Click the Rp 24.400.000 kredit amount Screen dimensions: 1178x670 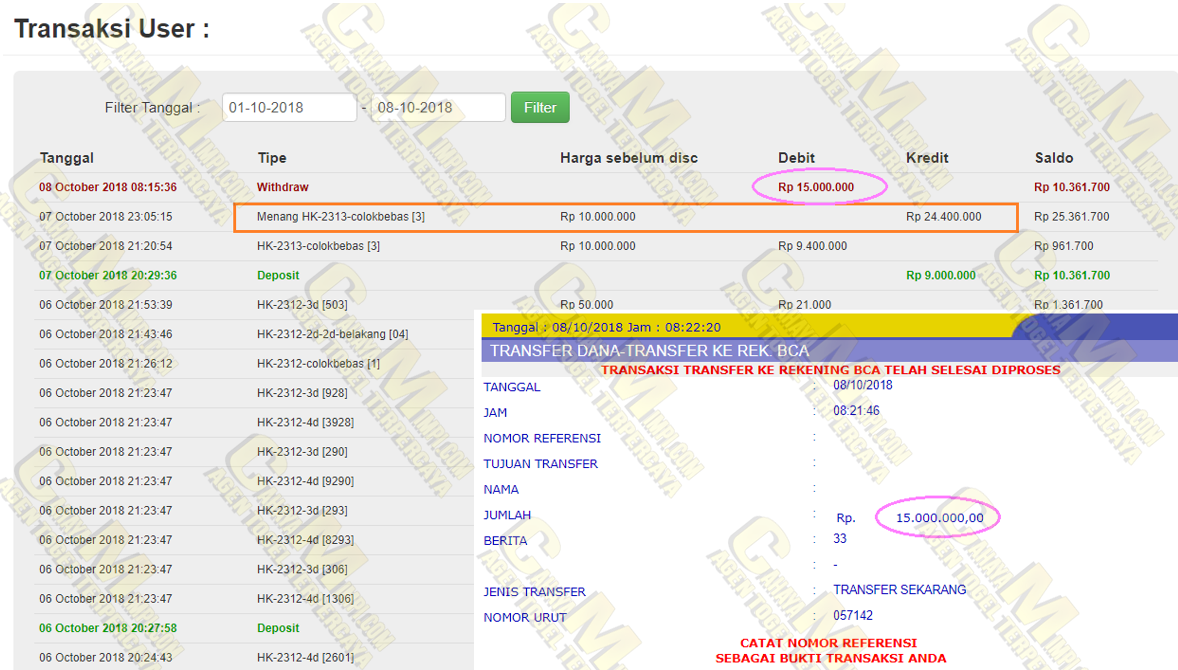coord(943,217)
